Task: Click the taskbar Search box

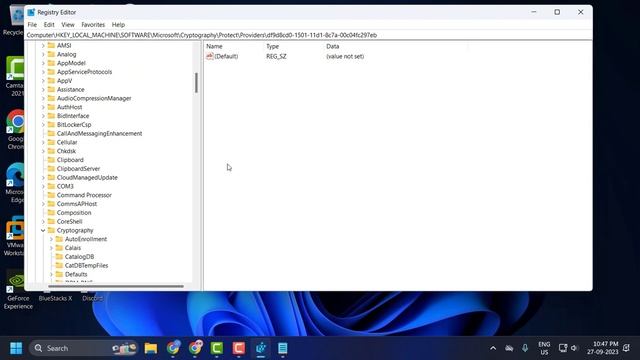Action: (x=83, y=348)
